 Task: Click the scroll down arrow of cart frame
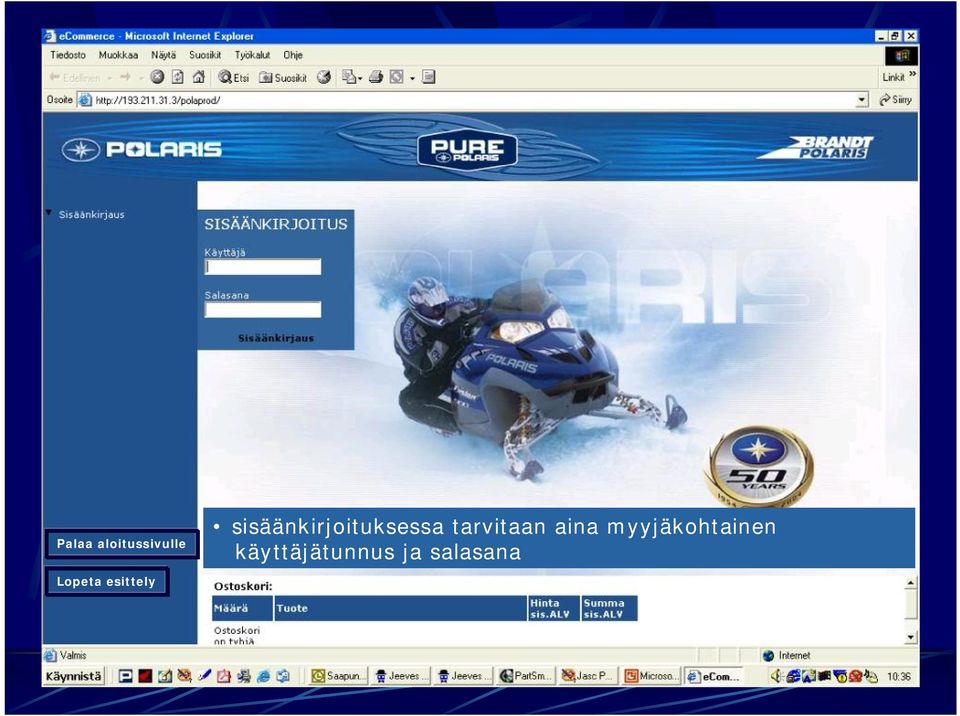pos(910,638)
